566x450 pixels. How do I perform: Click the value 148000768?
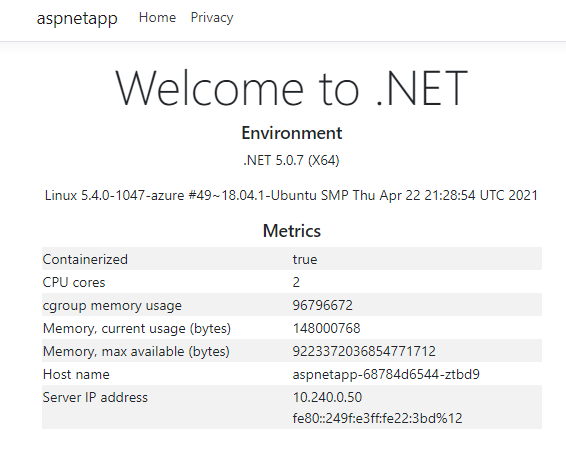click(x=326, y=328)
